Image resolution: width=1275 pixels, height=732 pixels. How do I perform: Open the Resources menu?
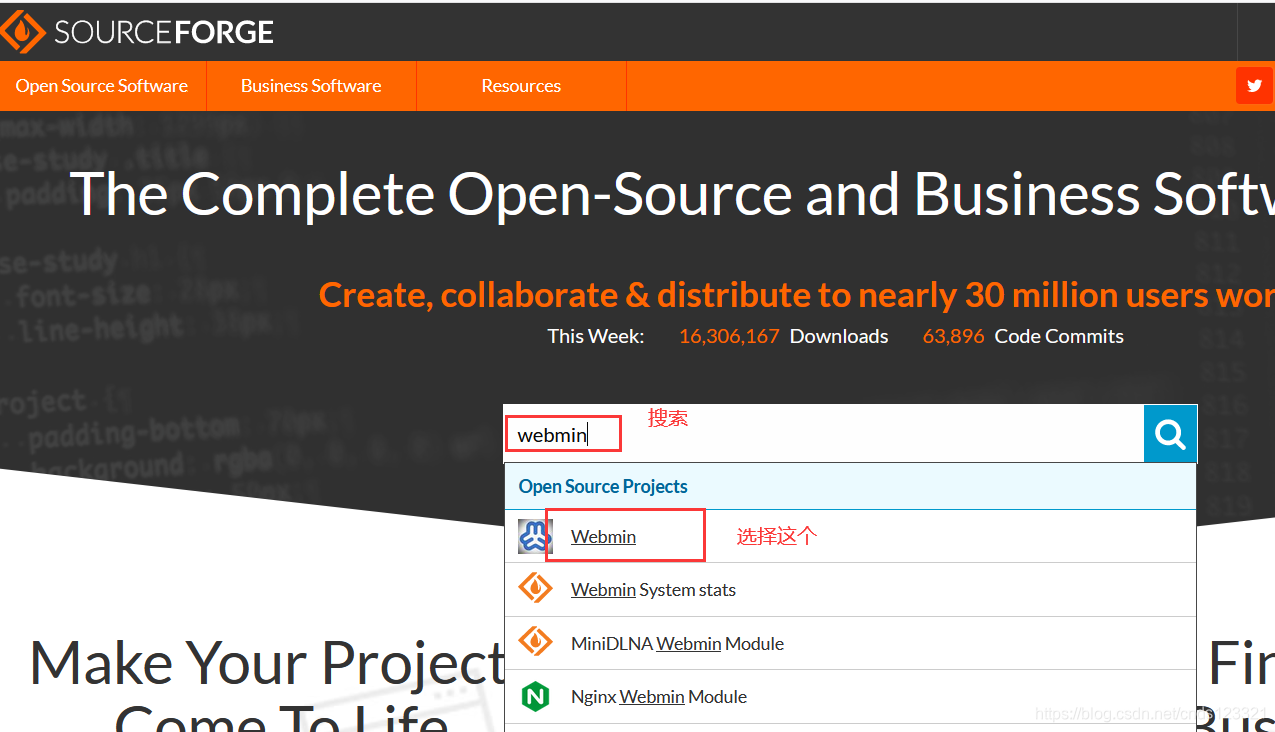click(x=521, y=86)
